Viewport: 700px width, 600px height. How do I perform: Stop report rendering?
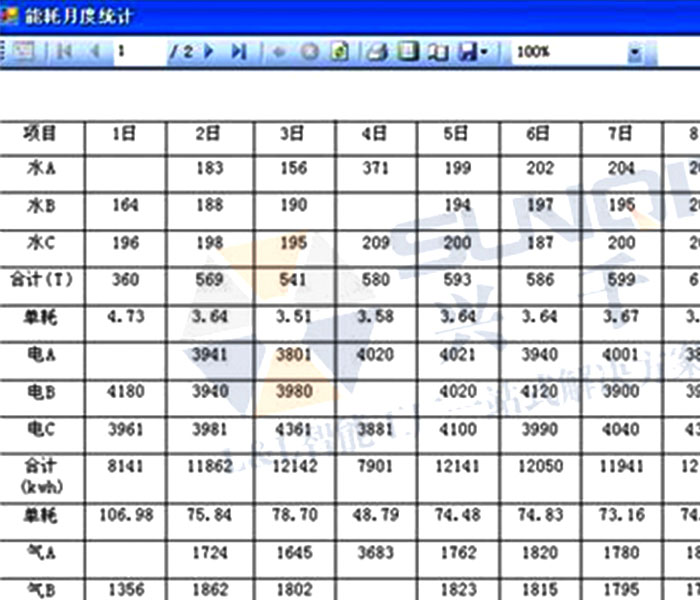pyautogui.click(x=309, y=51)
